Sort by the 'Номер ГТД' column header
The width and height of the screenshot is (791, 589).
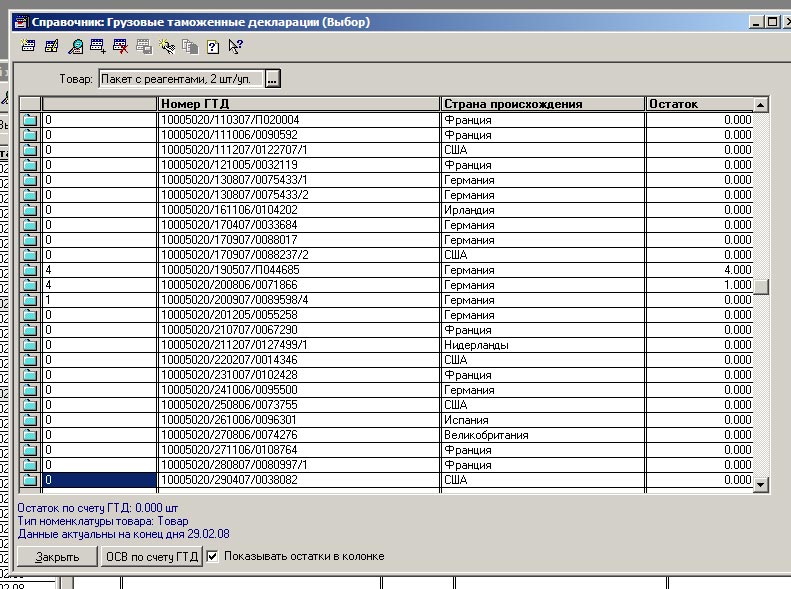point(298,104)
